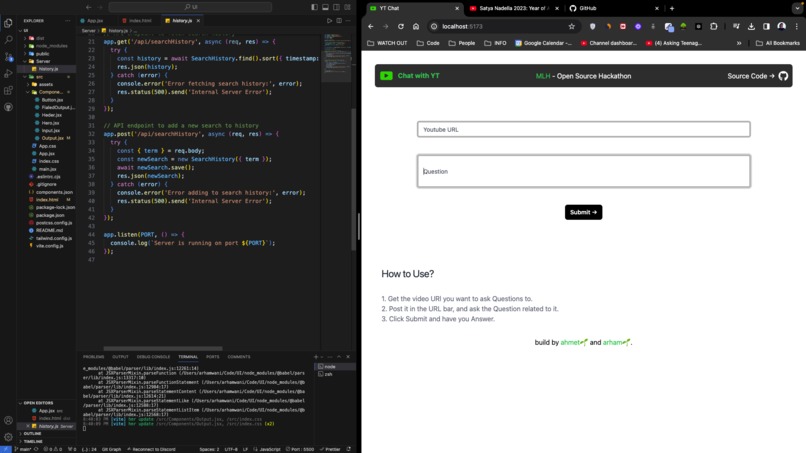Click the main branch status bar item
The image size is (806, 453).
pos(23,449)
